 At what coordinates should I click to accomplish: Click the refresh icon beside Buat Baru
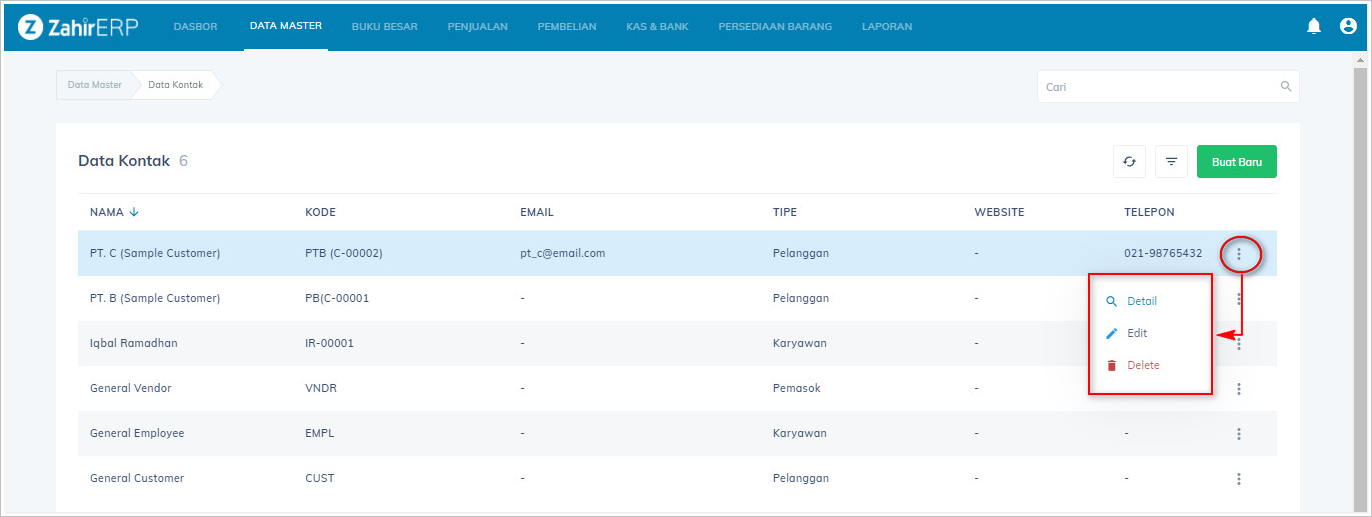[x=1129, y=161]
